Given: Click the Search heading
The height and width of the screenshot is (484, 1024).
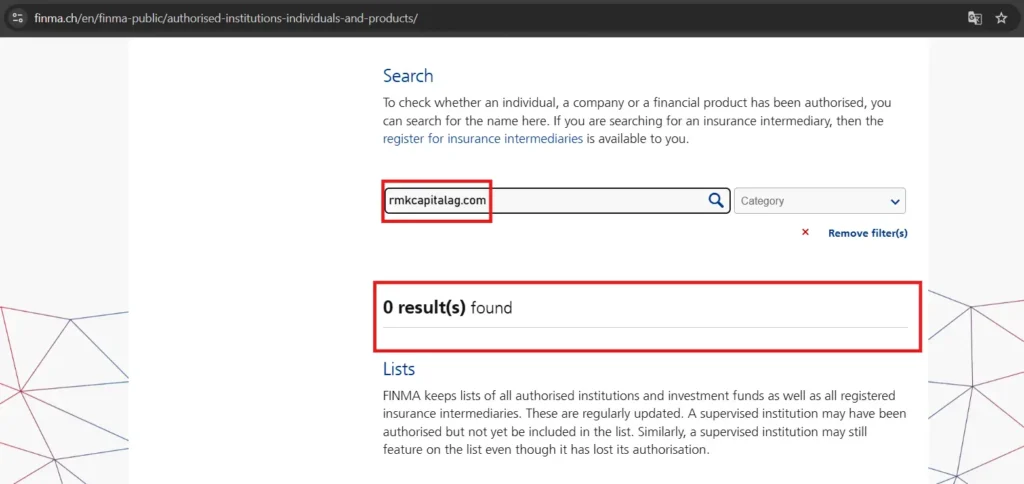Looking at the screenshot, I should point(408,76).
